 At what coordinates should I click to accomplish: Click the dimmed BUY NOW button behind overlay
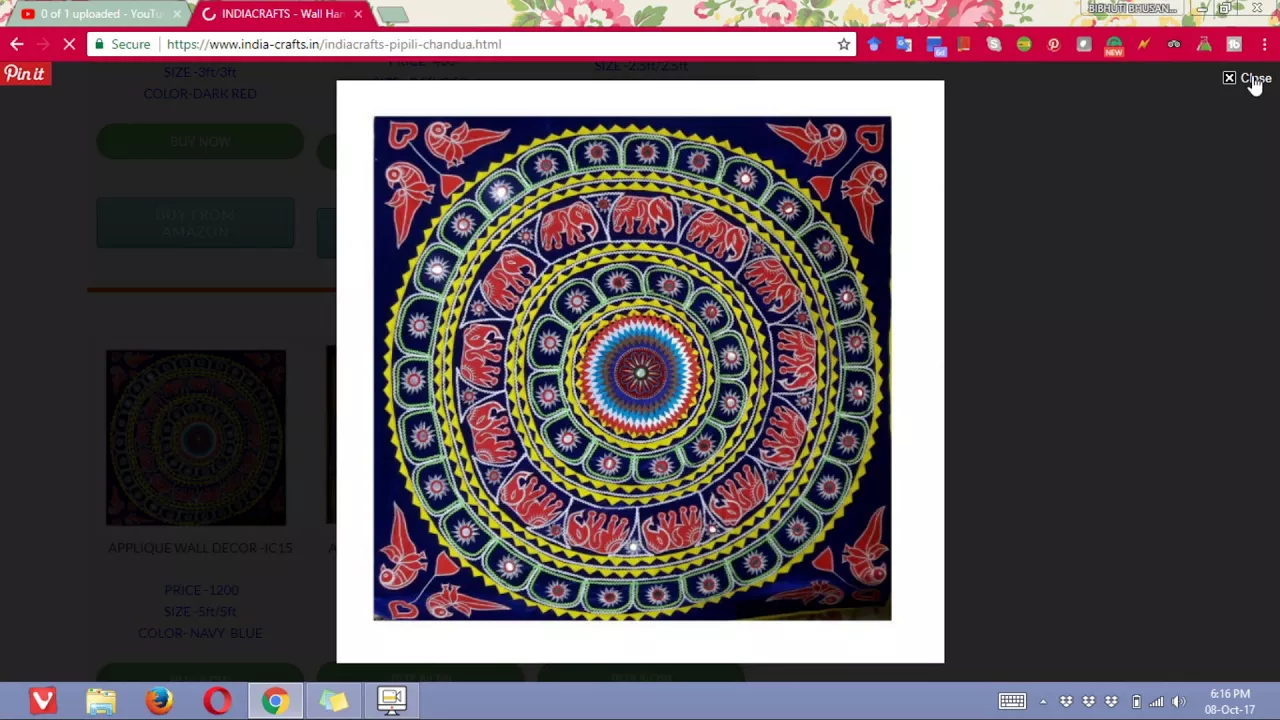tap(200, 142)
